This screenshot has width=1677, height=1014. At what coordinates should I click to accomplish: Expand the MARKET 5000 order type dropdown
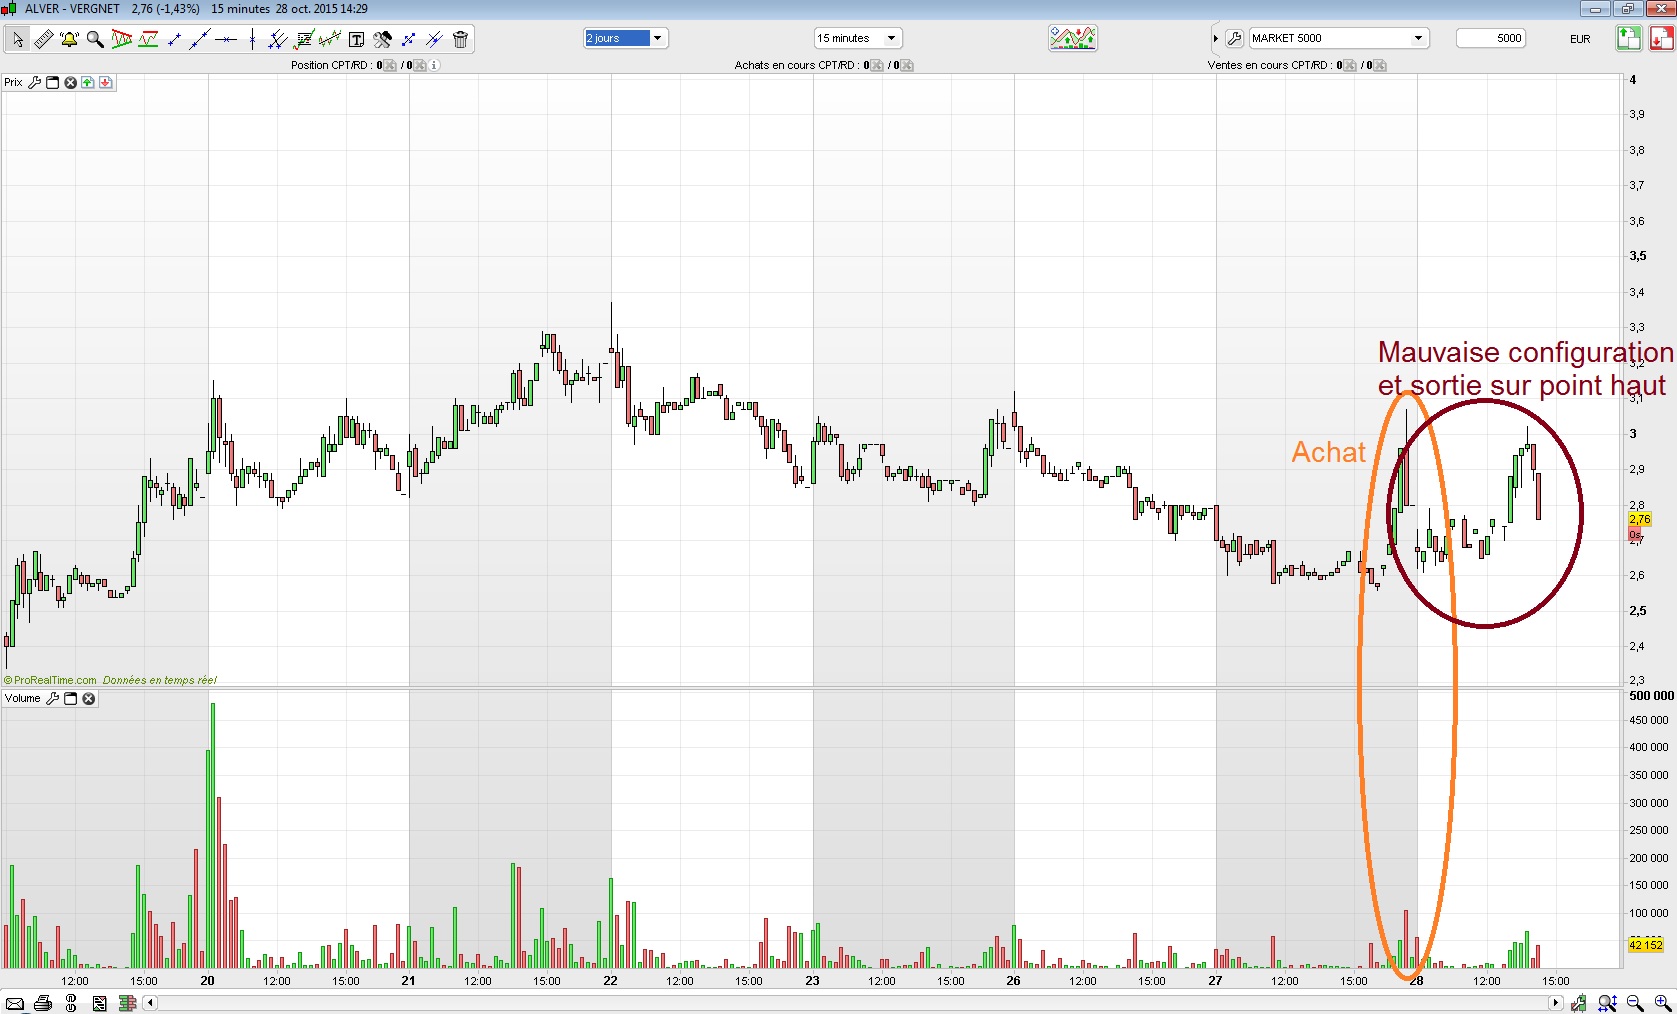coord(1417,38)
